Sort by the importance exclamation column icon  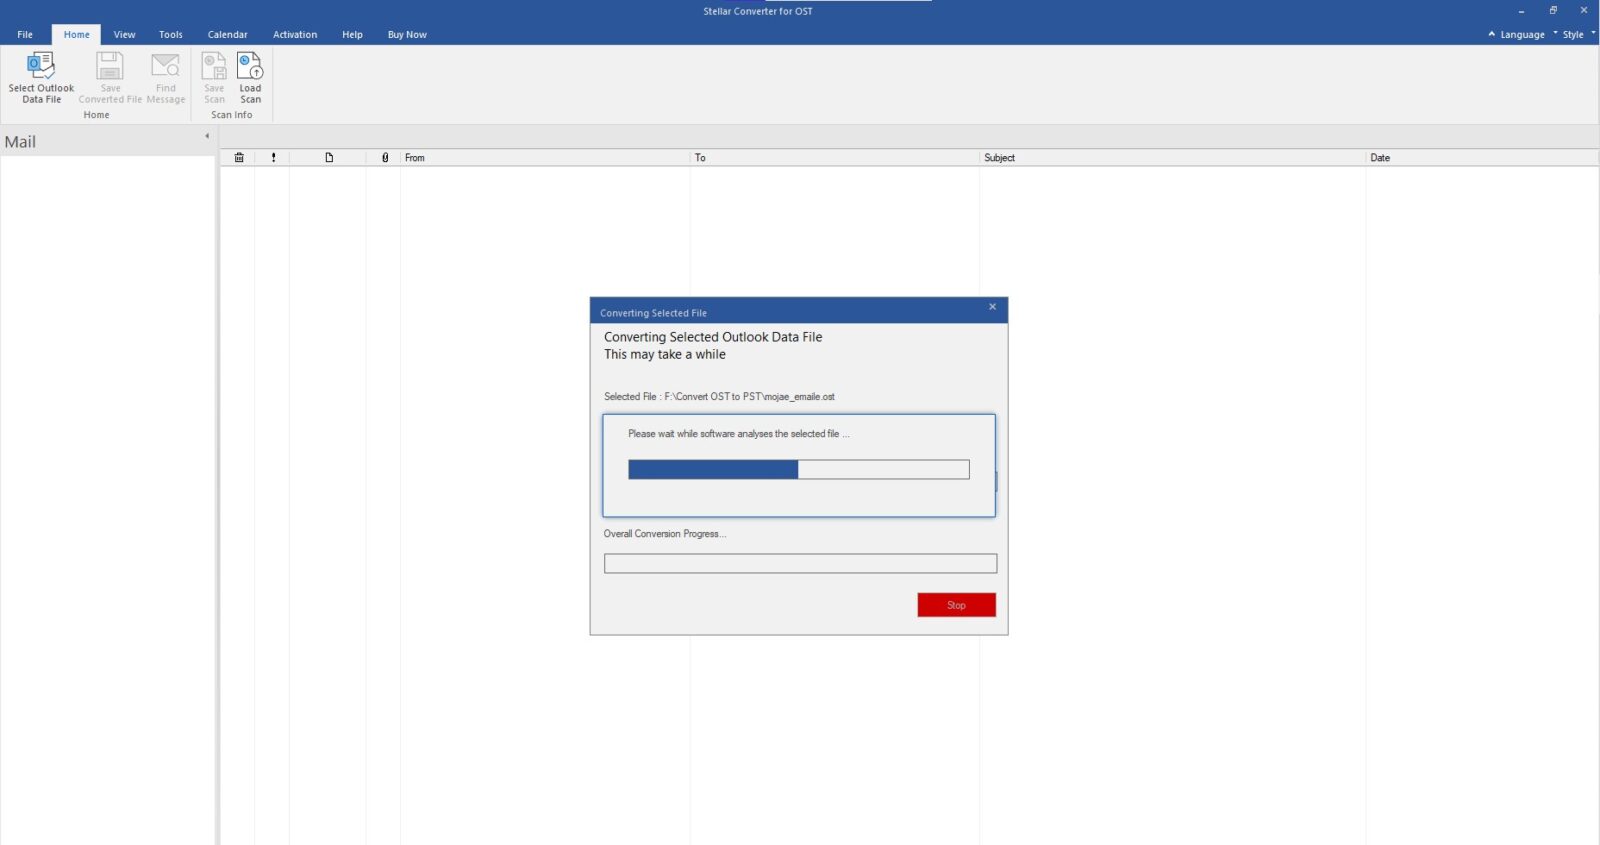[x=273, y=158]
